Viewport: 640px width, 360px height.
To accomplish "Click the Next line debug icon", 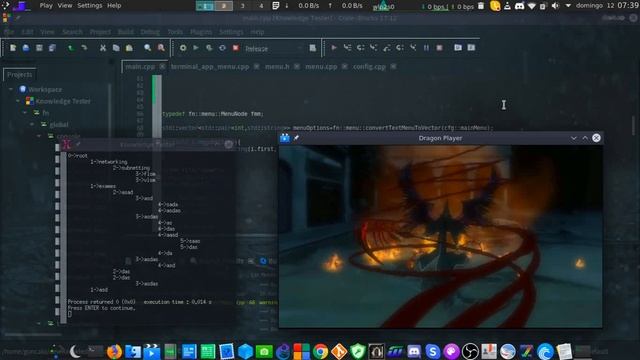I will tap(360, 48).
